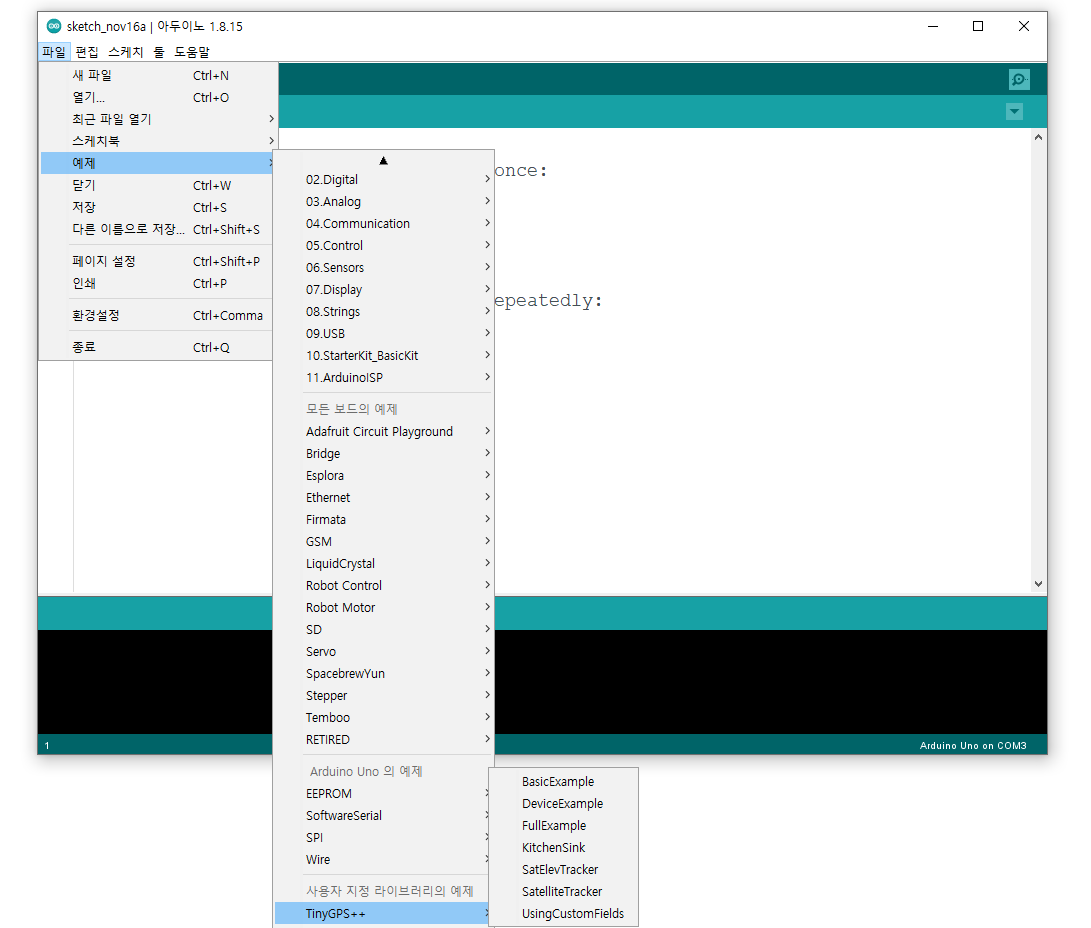Open the SatelliteTracker sketch
The height and width of the screenshot is (928, 1091).
click(x=564, y=892)
